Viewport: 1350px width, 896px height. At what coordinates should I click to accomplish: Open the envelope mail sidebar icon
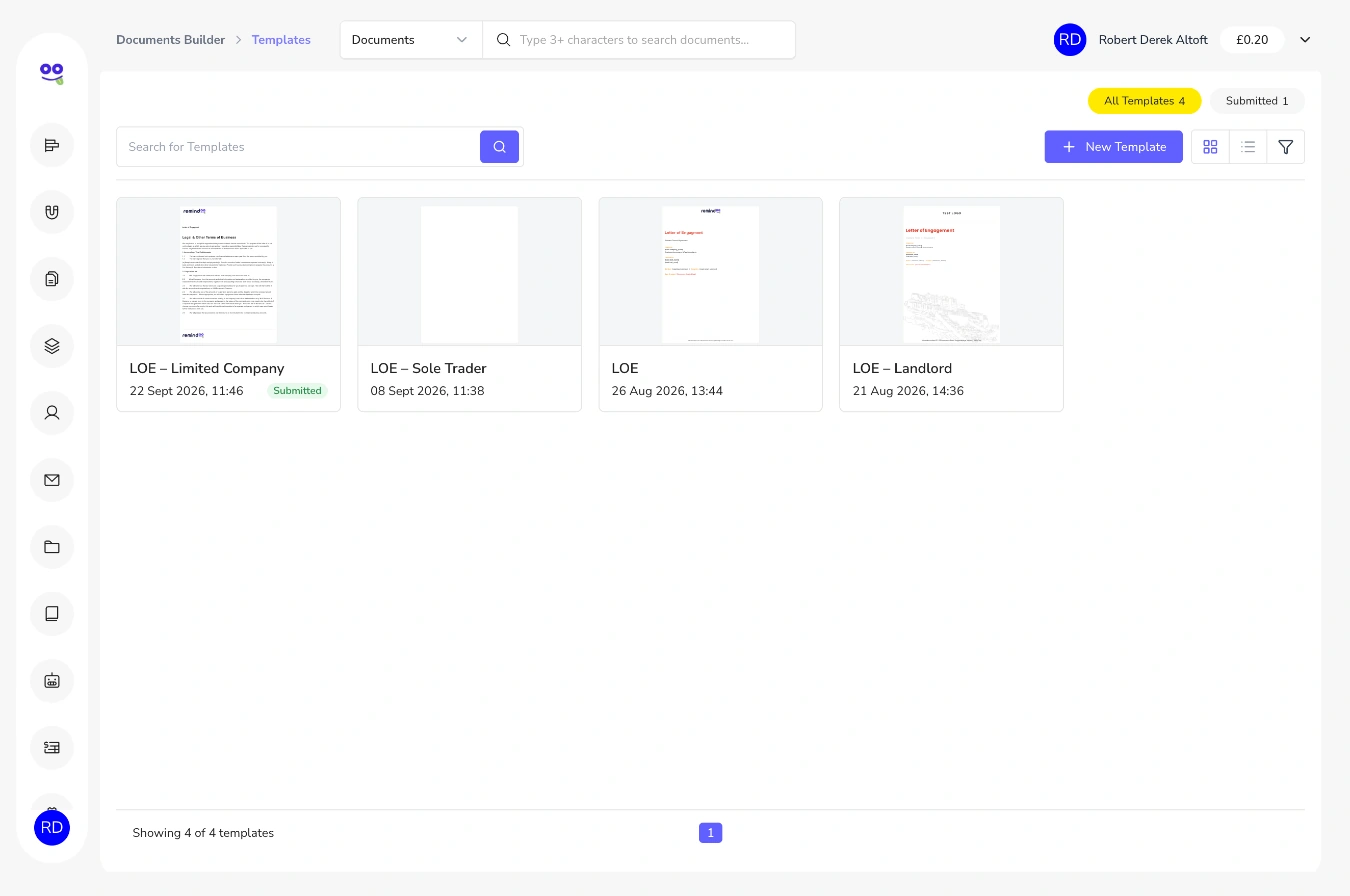[x=52, y=480]
